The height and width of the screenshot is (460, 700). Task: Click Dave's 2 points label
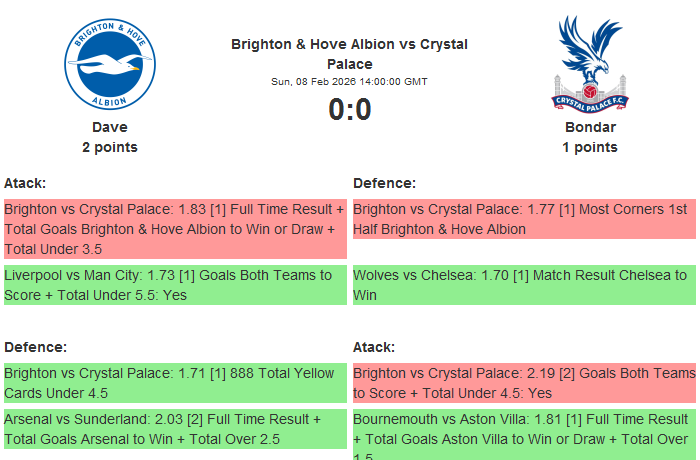[x=110, y=147]
